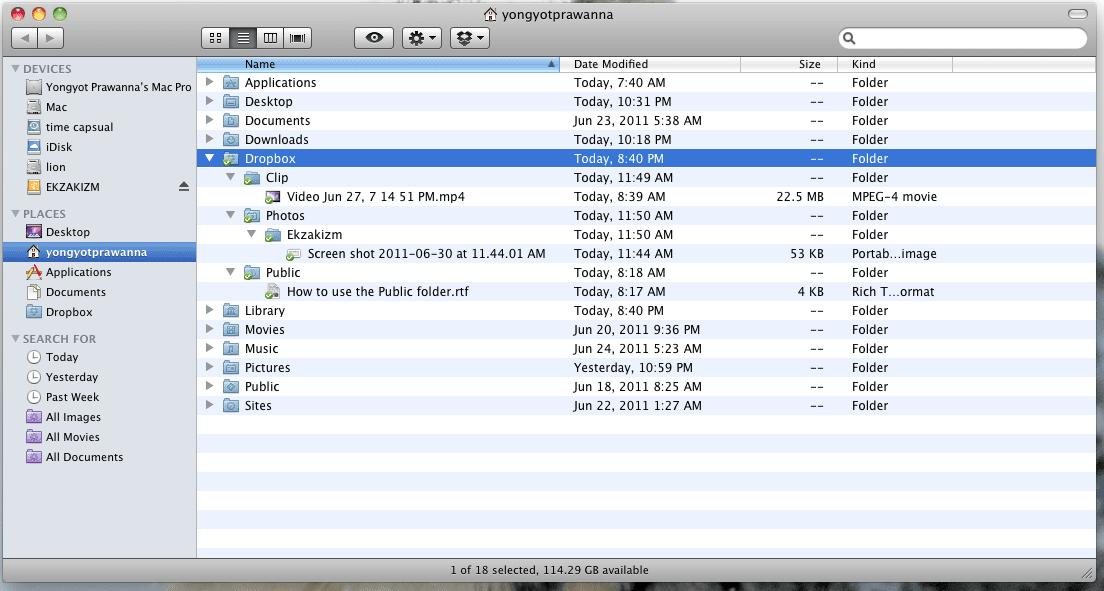This screenshot has height=591, width=1104.
Task: Switch to icon view
Action: (x=215, y=38)
